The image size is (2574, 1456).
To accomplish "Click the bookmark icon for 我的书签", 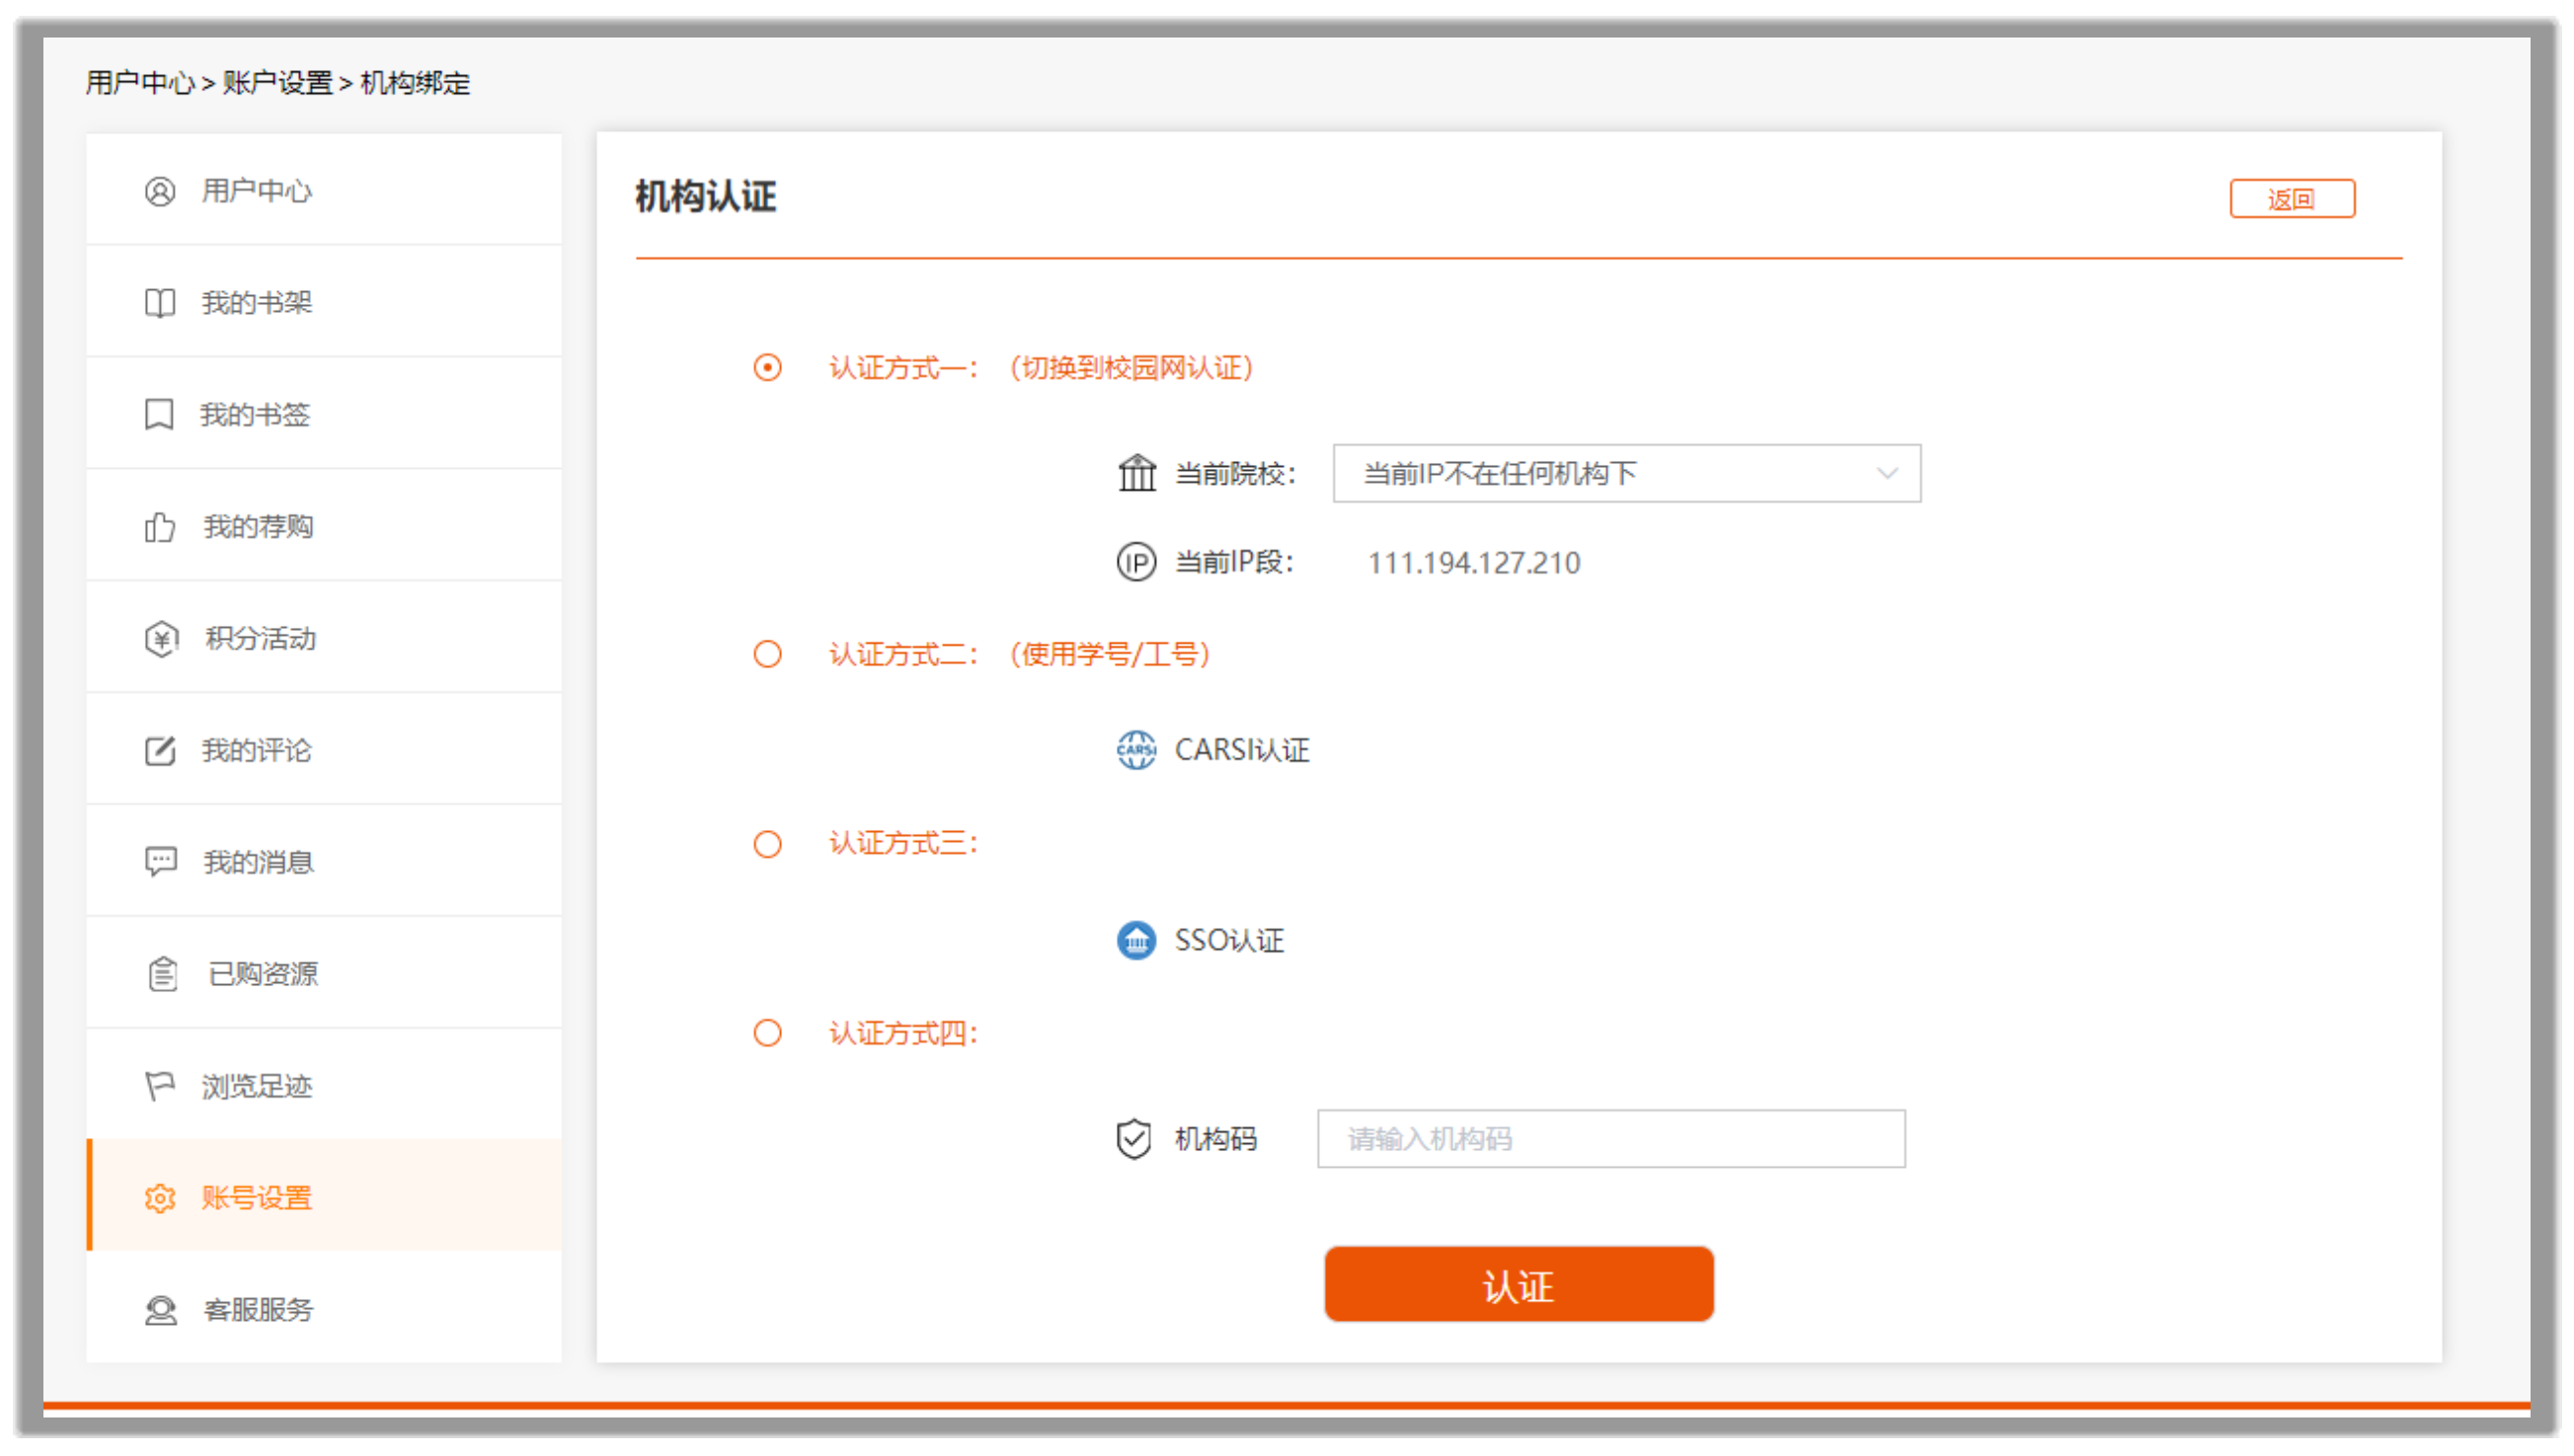I will (x=159, y=414).
